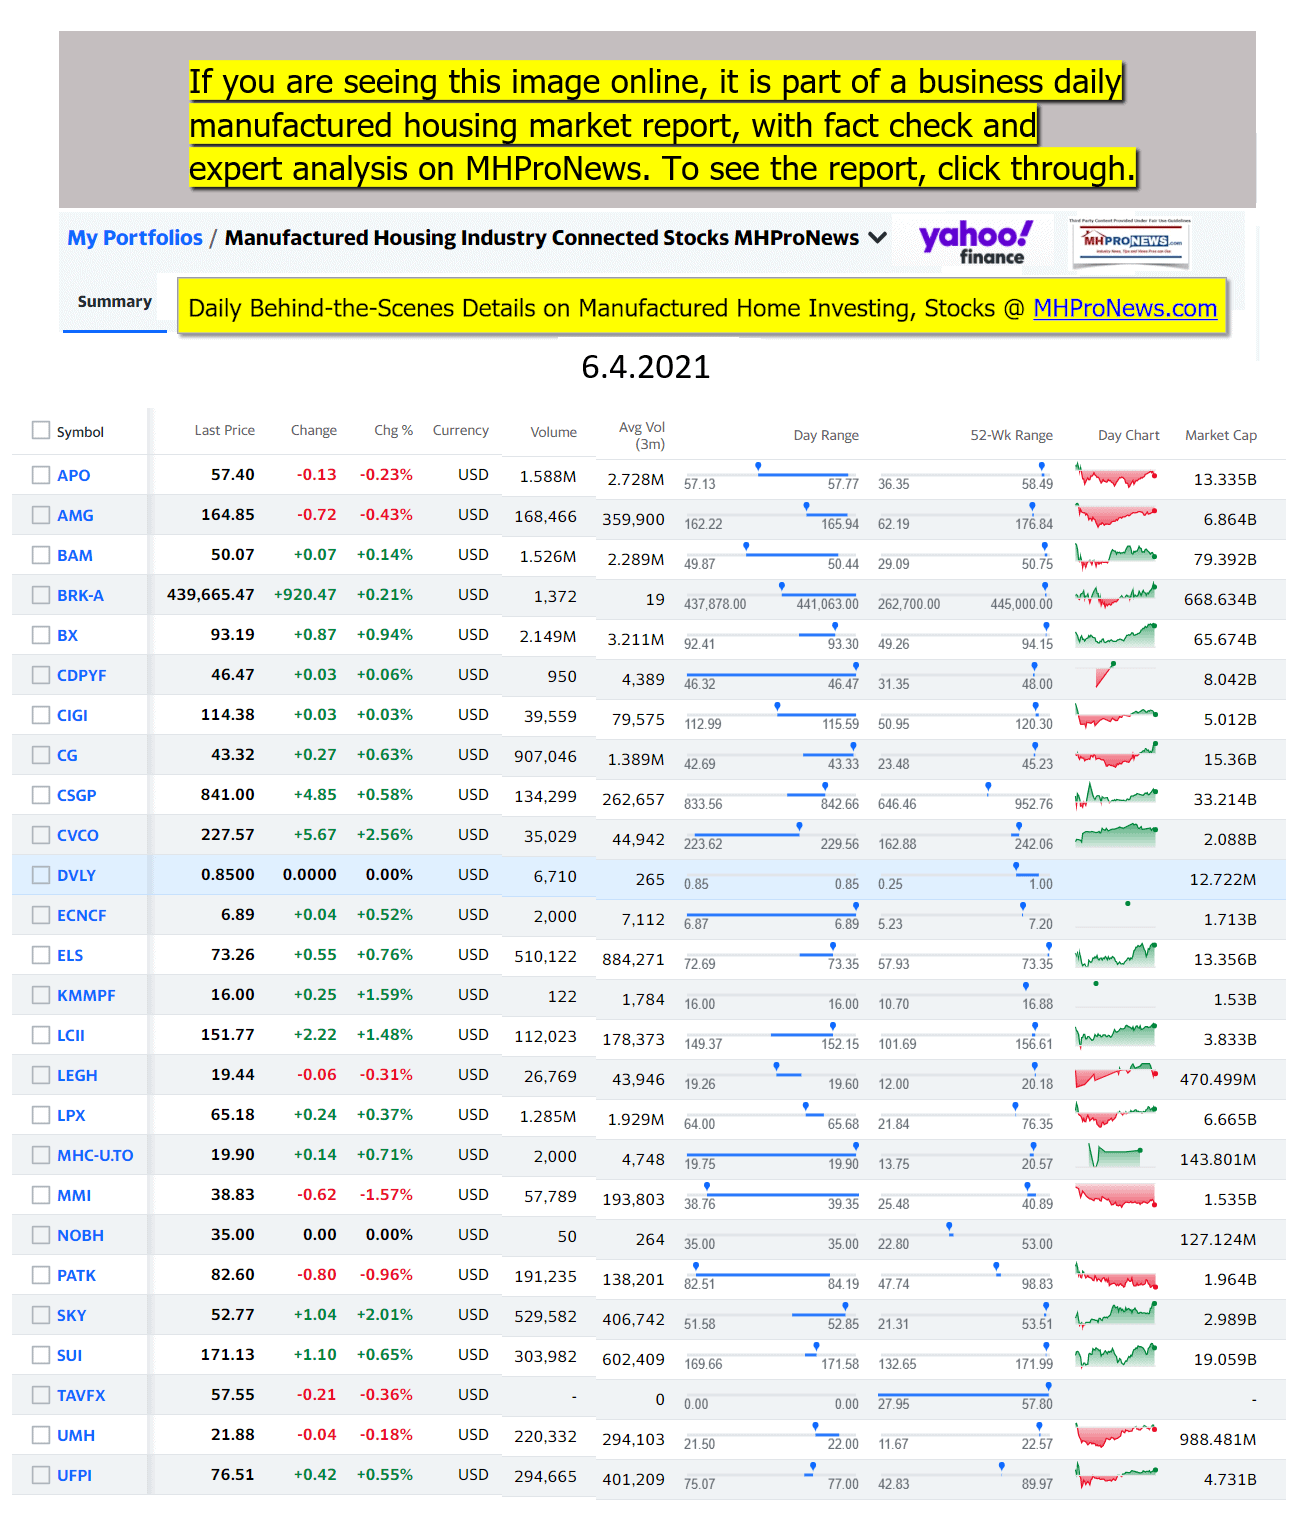The width and height of the screenshot is (1305, 1524).
Task: Click the yellow highlighted report notice text
Action: (662, 125)
